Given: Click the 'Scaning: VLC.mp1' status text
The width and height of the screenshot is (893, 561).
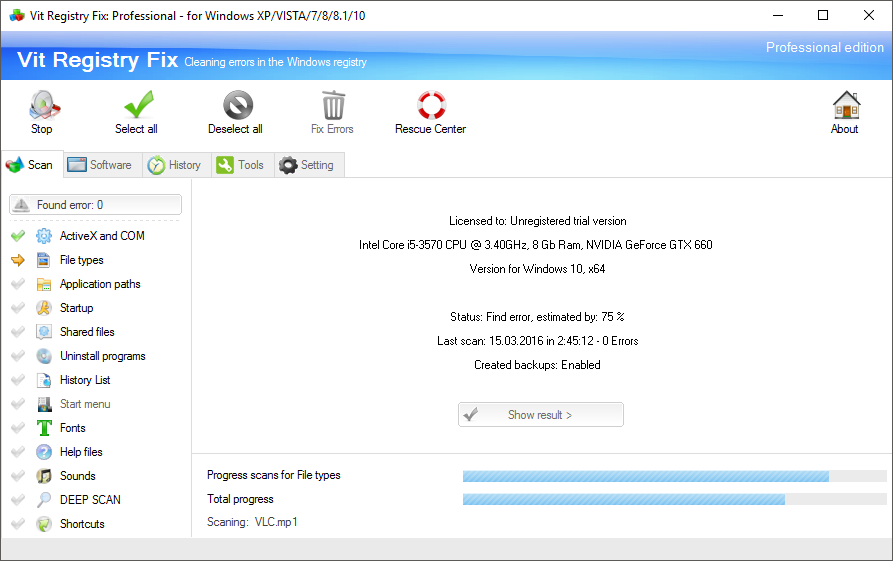Looking at the screenshot, I should tap(252, 522).
